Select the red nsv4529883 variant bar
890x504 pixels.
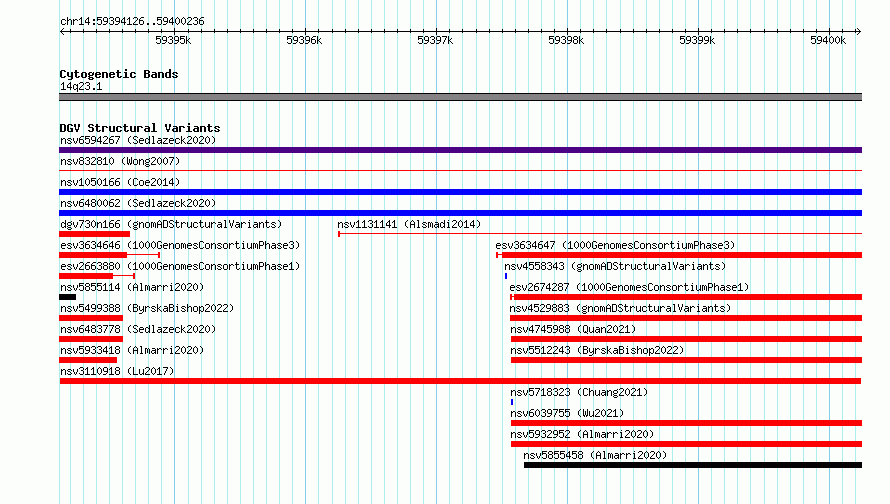tap(686, 318)
